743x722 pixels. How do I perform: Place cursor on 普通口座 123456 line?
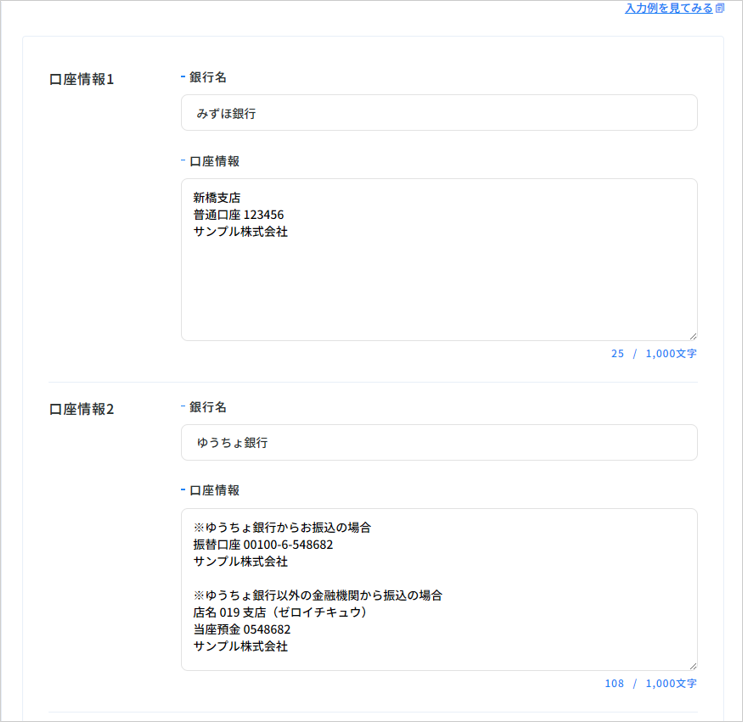tap(240, 214)
